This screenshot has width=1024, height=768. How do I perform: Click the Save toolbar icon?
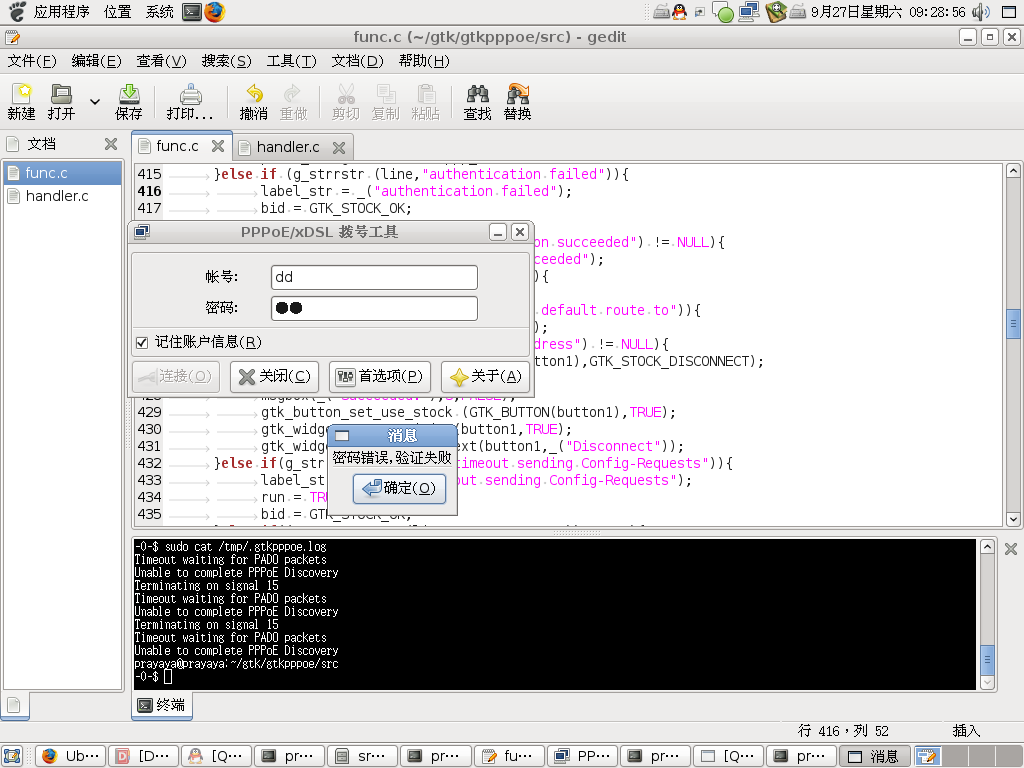click(x=129, y=102)
